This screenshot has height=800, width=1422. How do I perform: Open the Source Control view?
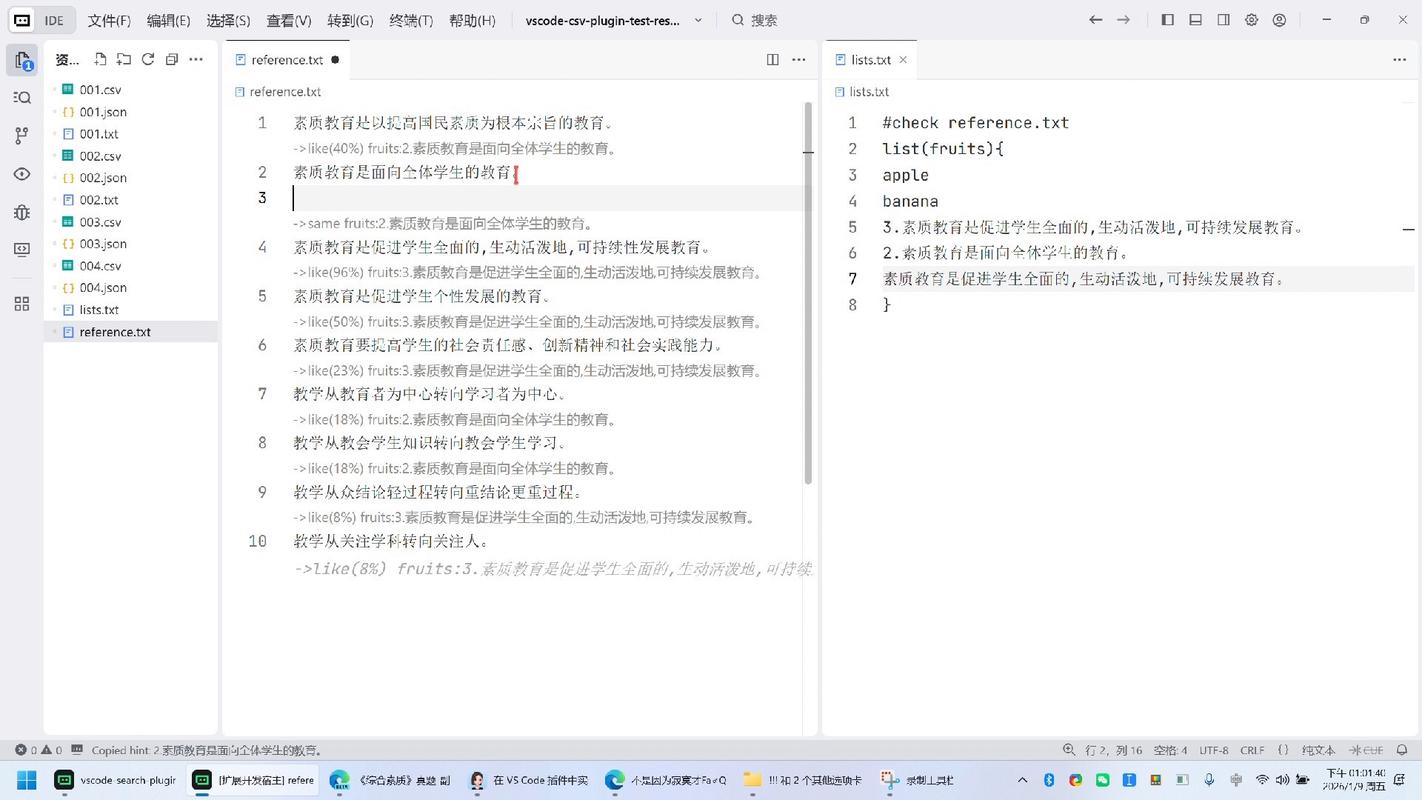(x=22, y=136)
